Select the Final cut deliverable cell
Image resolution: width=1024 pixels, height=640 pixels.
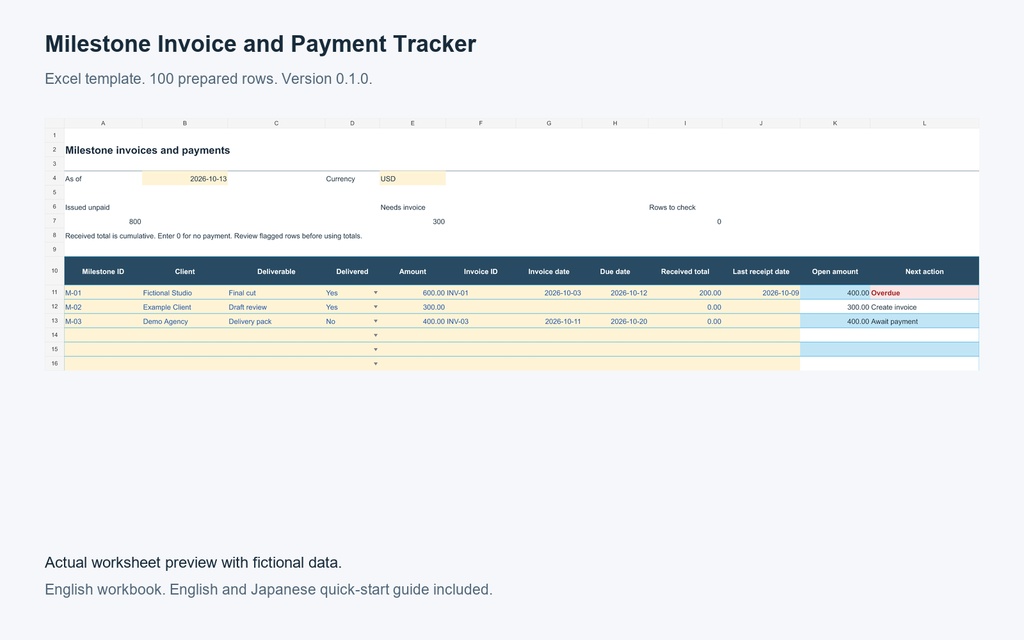click(x=276, y=293)
